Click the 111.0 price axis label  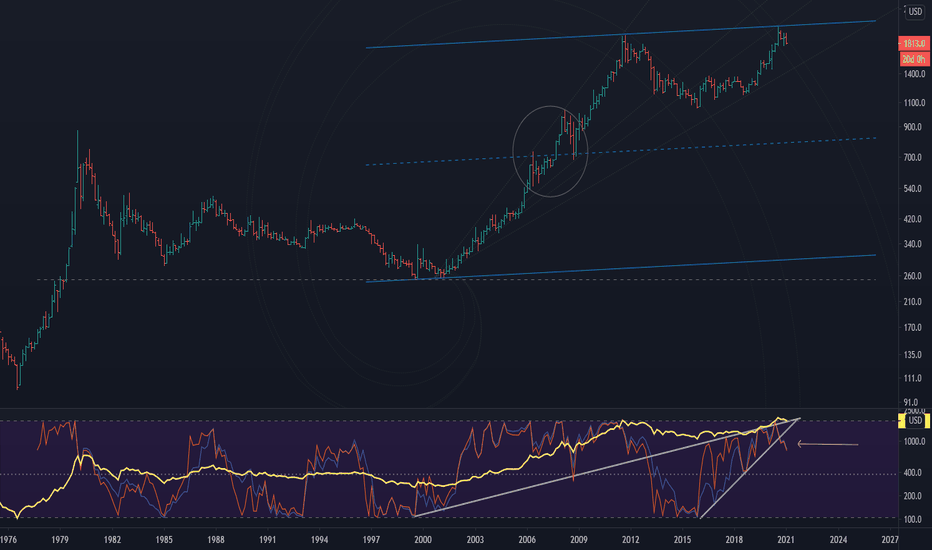pos(914,378)
